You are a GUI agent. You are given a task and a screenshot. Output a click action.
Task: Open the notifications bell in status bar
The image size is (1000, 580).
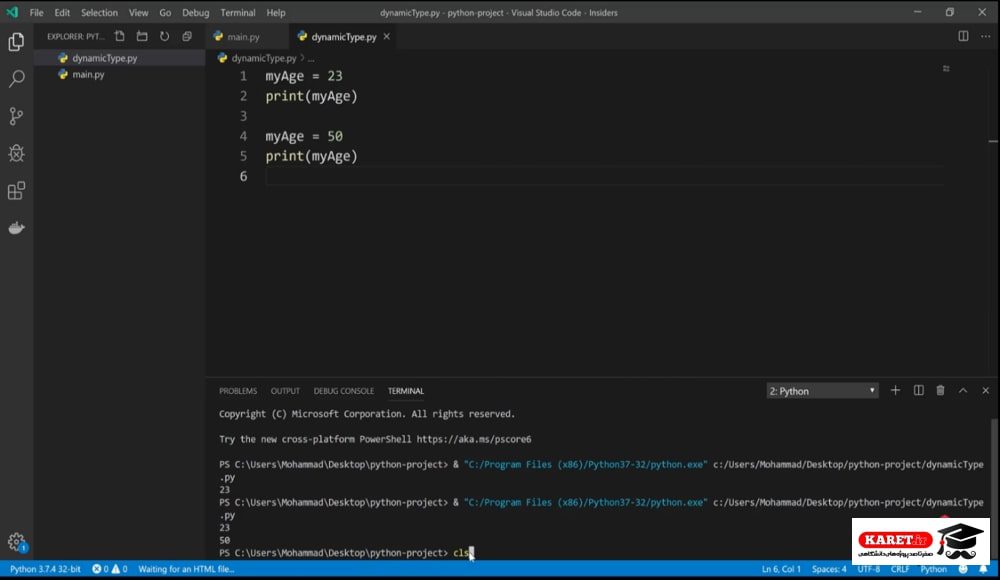coord(983,569)
